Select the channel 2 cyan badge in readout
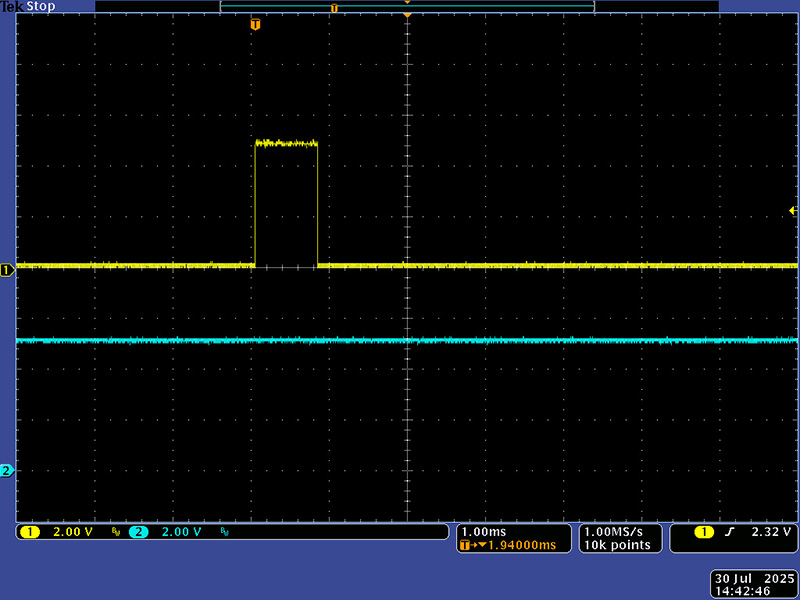This screenshot has height=600, width=800. 138,532
